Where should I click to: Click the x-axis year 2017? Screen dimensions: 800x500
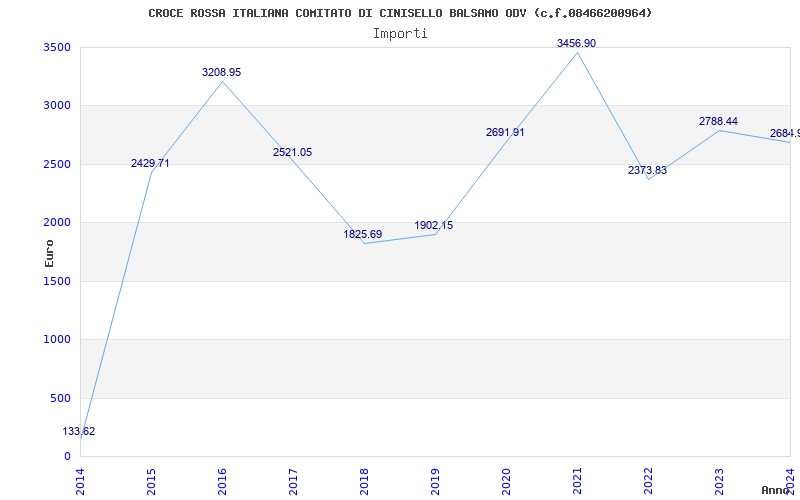[x=293, y=482]
